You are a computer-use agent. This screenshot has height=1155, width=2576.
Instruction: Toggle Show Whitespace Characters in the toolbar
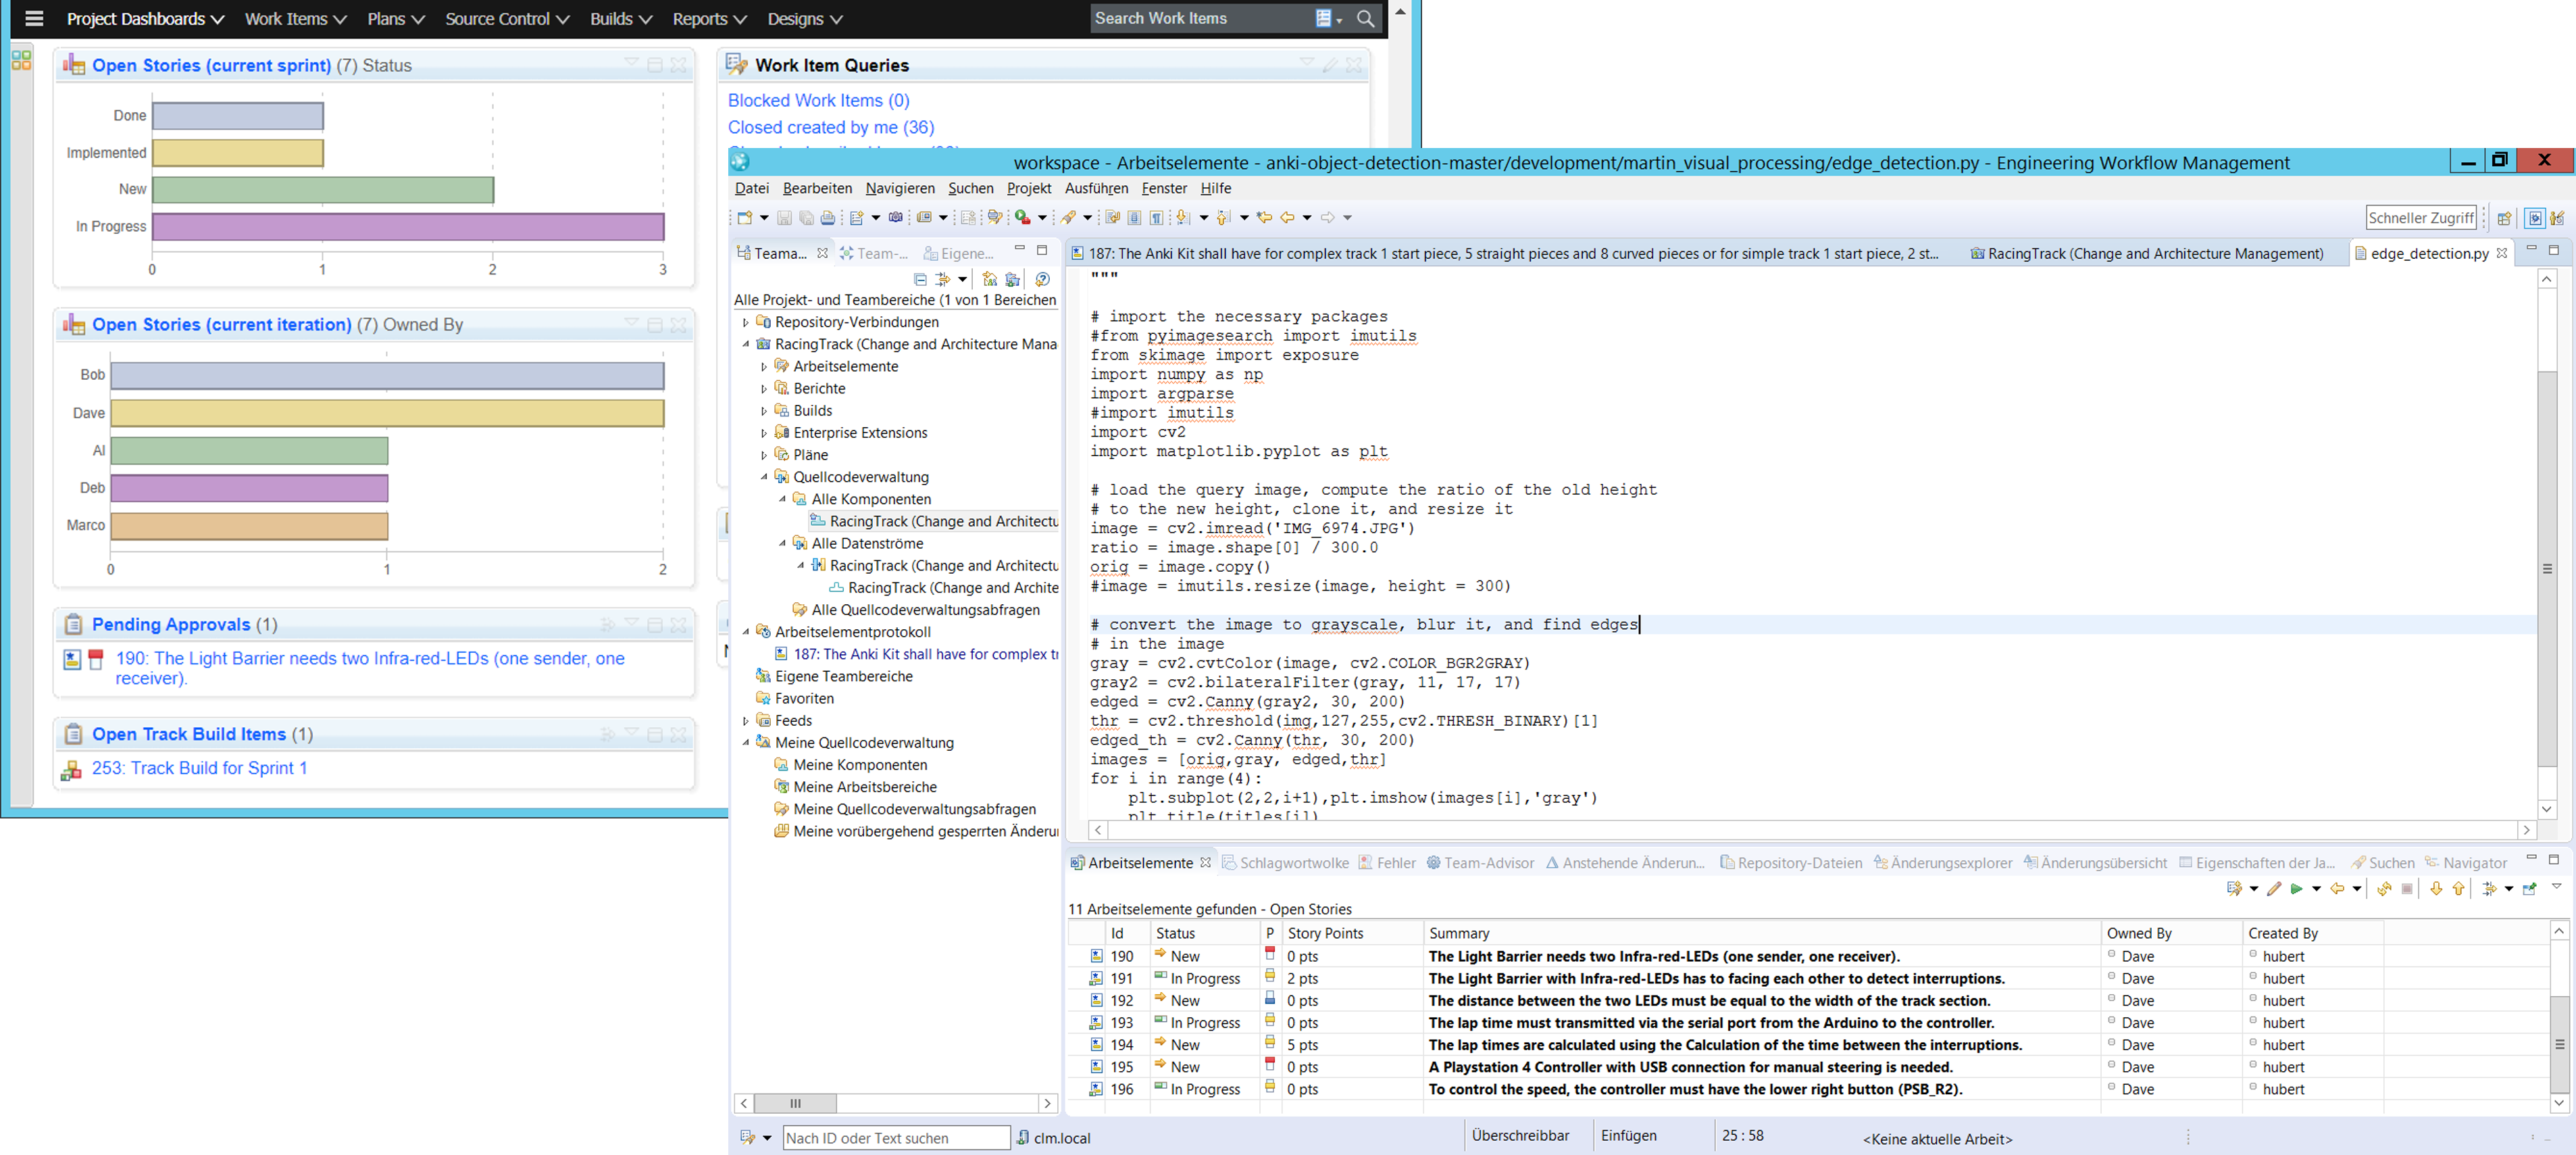[1157, 217]
